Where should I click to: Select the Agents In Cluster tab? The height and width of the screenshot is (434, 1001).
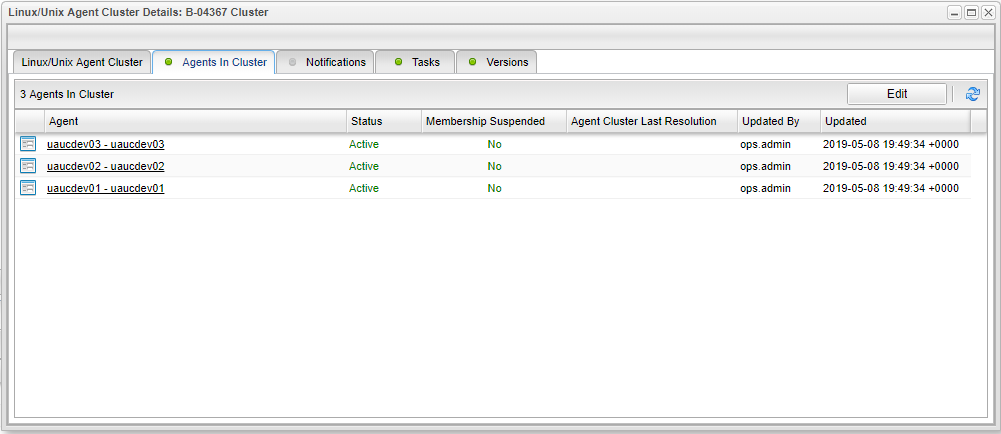[214, 62]
